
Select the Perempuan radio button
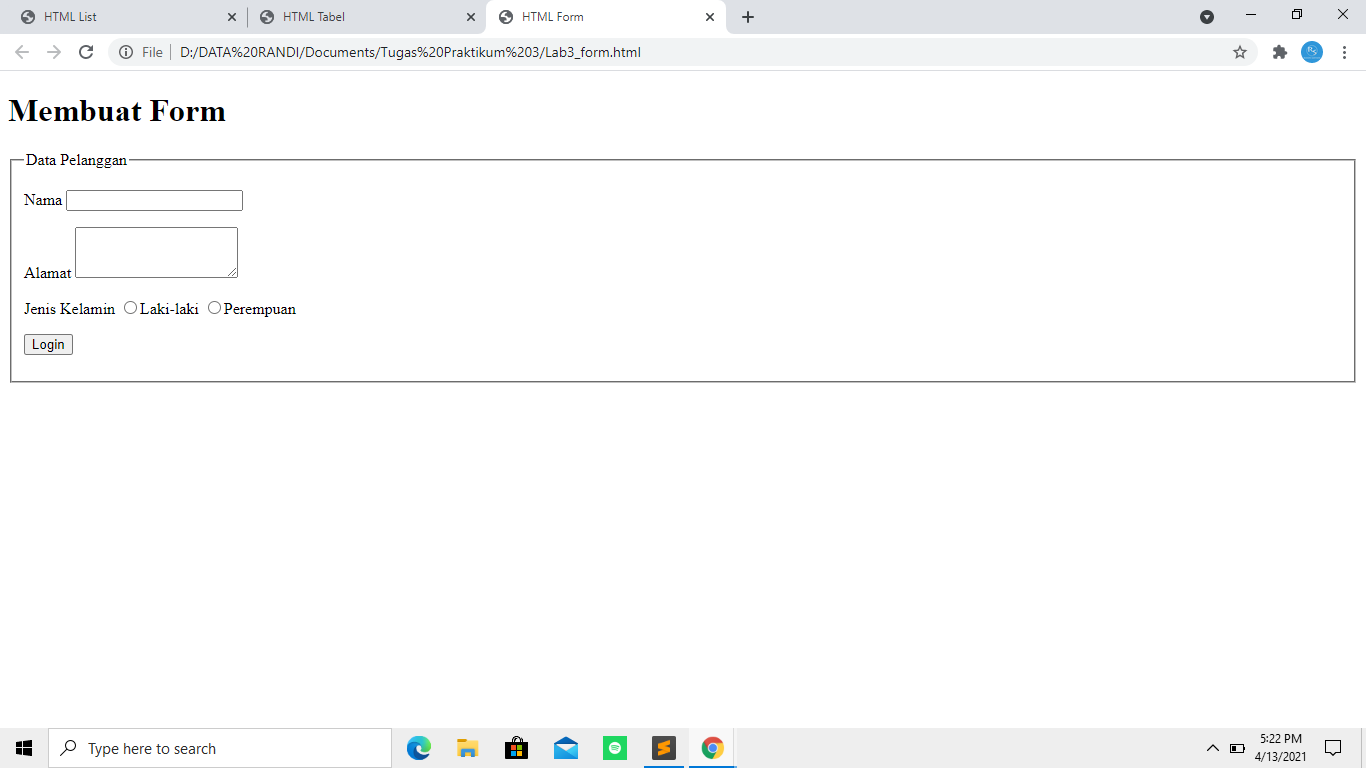click(x=214, y=308)
